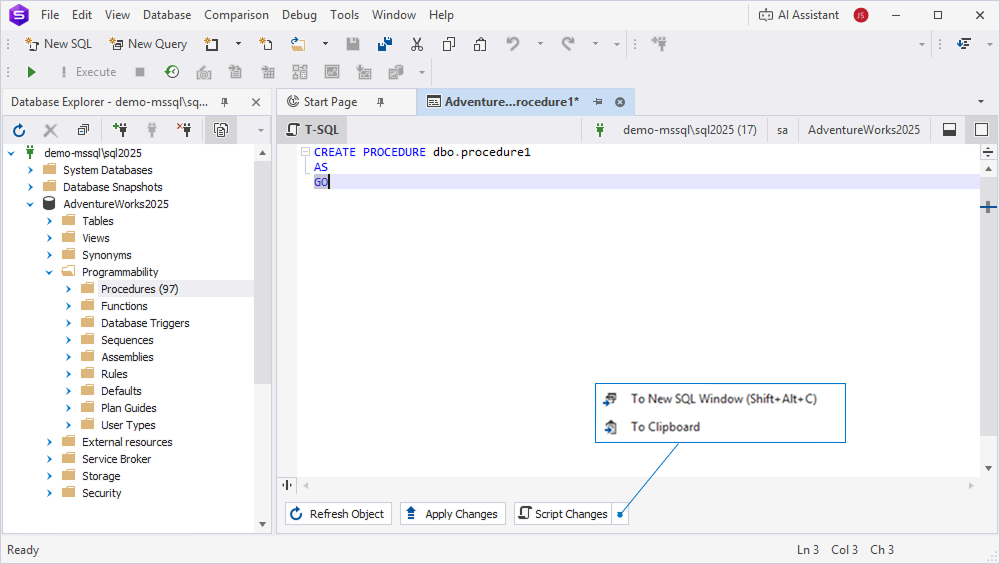This screenshot has height=564, width=1000.
Task: Click the open file folder icon
Action: point(297,44)
